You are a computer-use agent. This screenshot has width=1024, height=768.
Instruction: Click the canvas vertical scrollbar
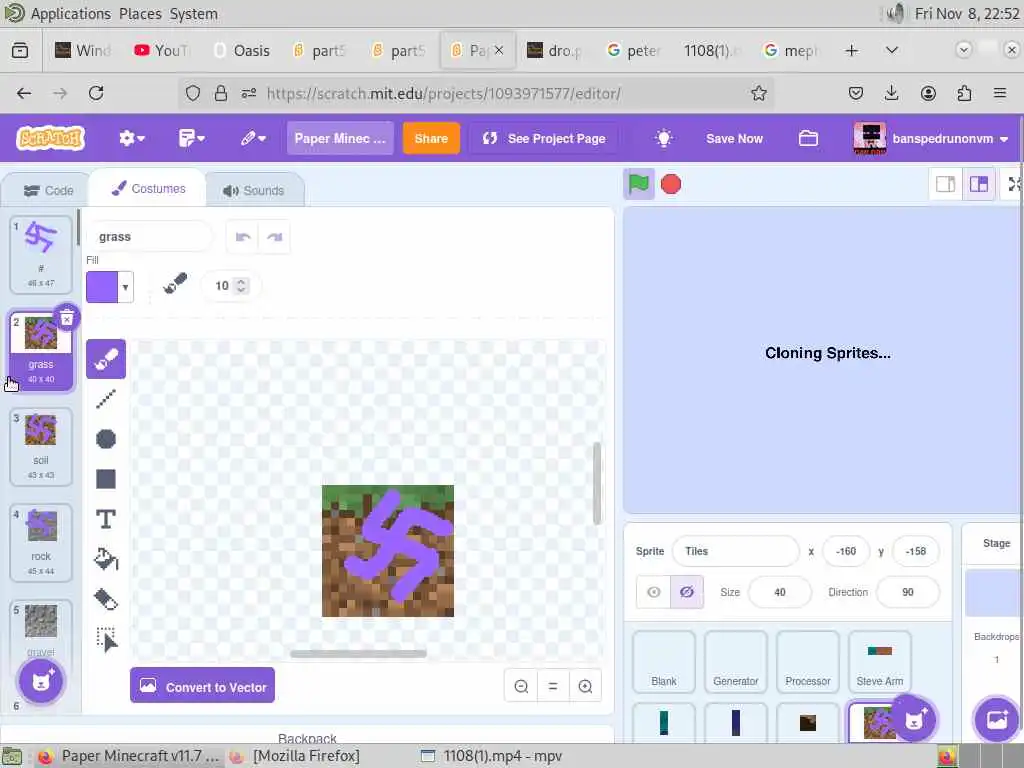coord(596,483)
